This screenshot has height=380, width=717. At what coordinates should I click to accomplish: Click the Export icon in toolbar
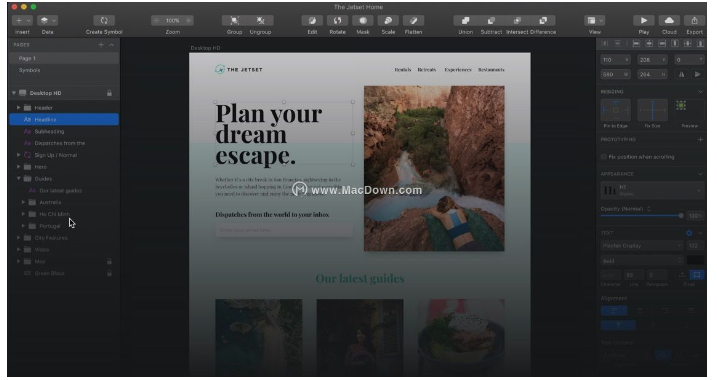(x=694, y=21)
